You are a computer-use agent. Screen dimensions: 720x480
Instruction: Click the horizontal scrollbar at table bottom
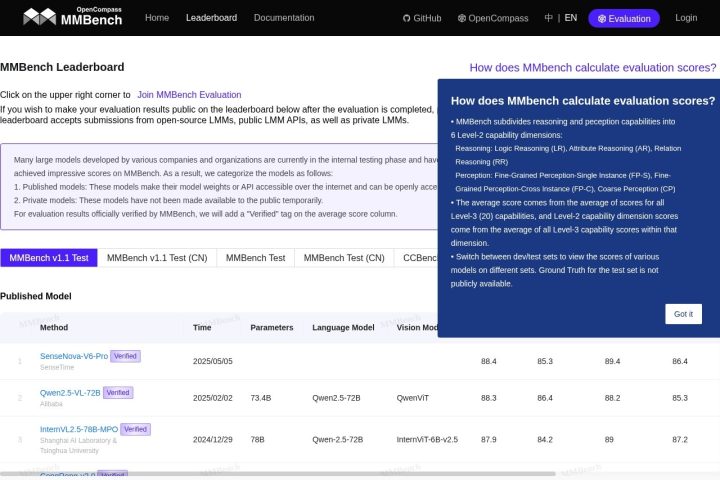(x=278, y=474)
